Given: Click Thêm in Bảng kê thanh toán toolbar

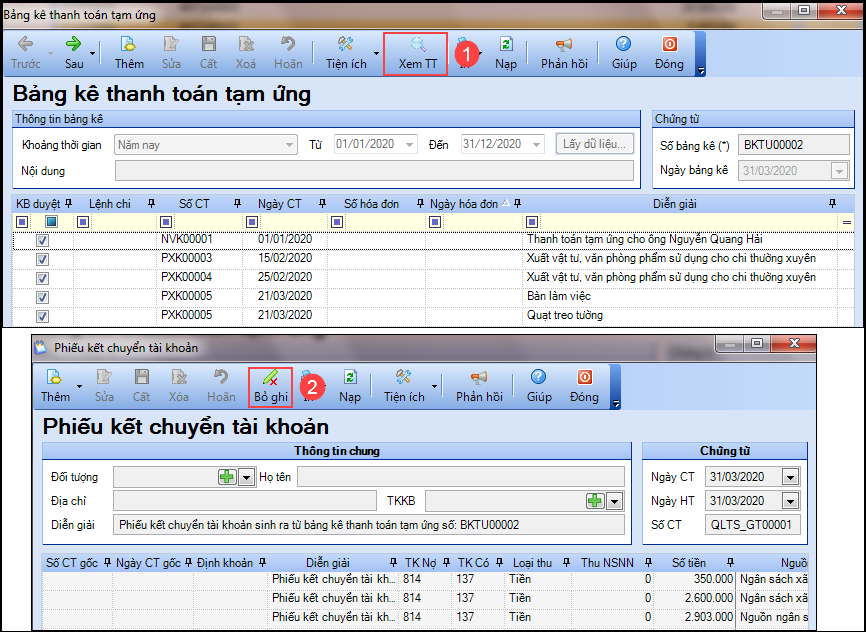Looking at the screenshot, I should 129,52.
